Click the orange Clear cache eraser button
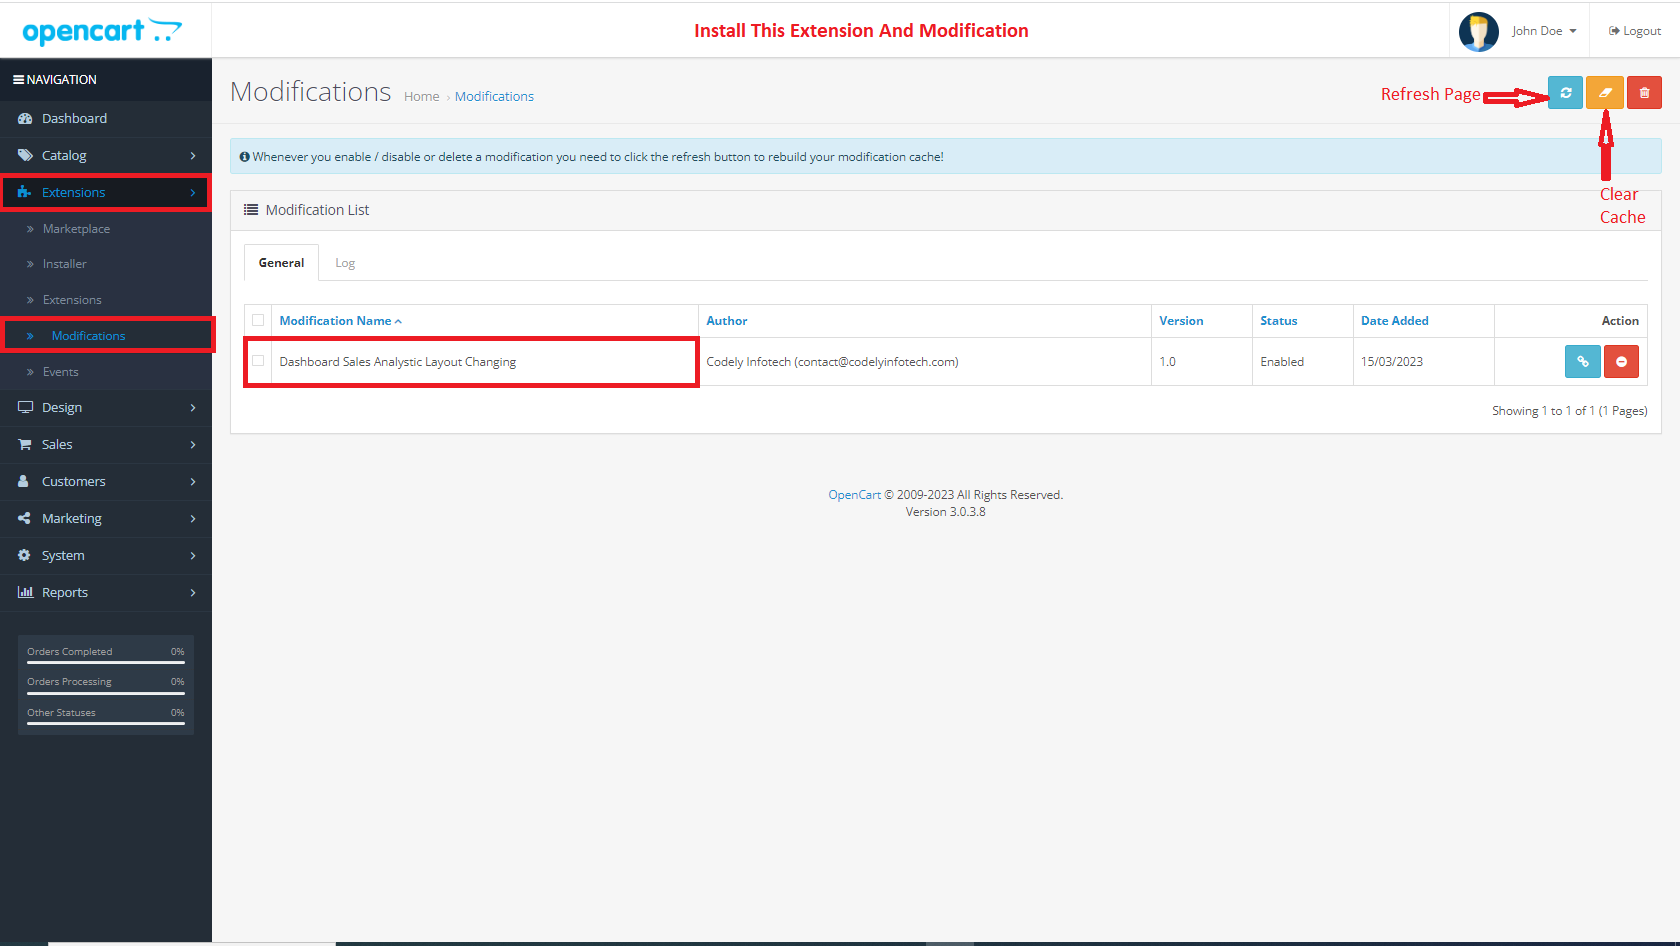1680x946 pixels. coord(1605,93)
